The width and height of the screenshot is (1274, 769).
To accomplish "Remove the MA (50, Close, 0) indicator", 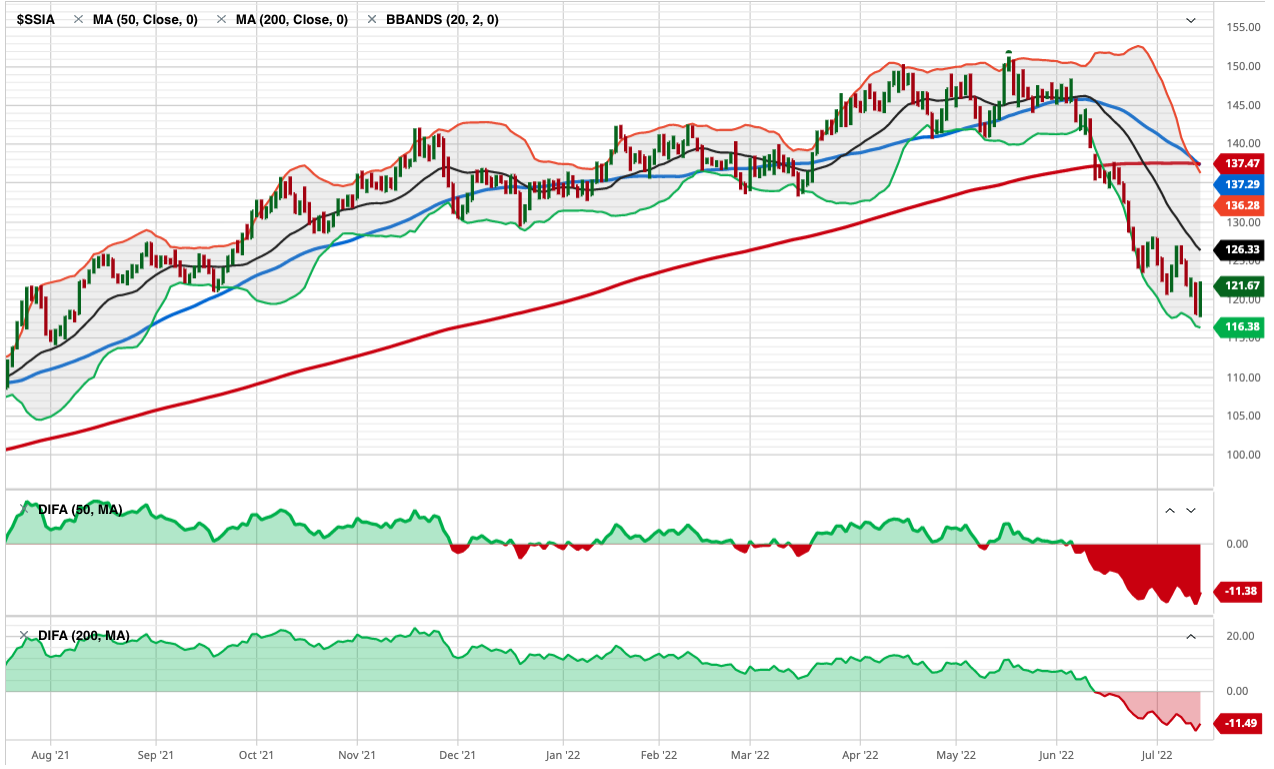I will pyautogui.click(x=77, y=19).
